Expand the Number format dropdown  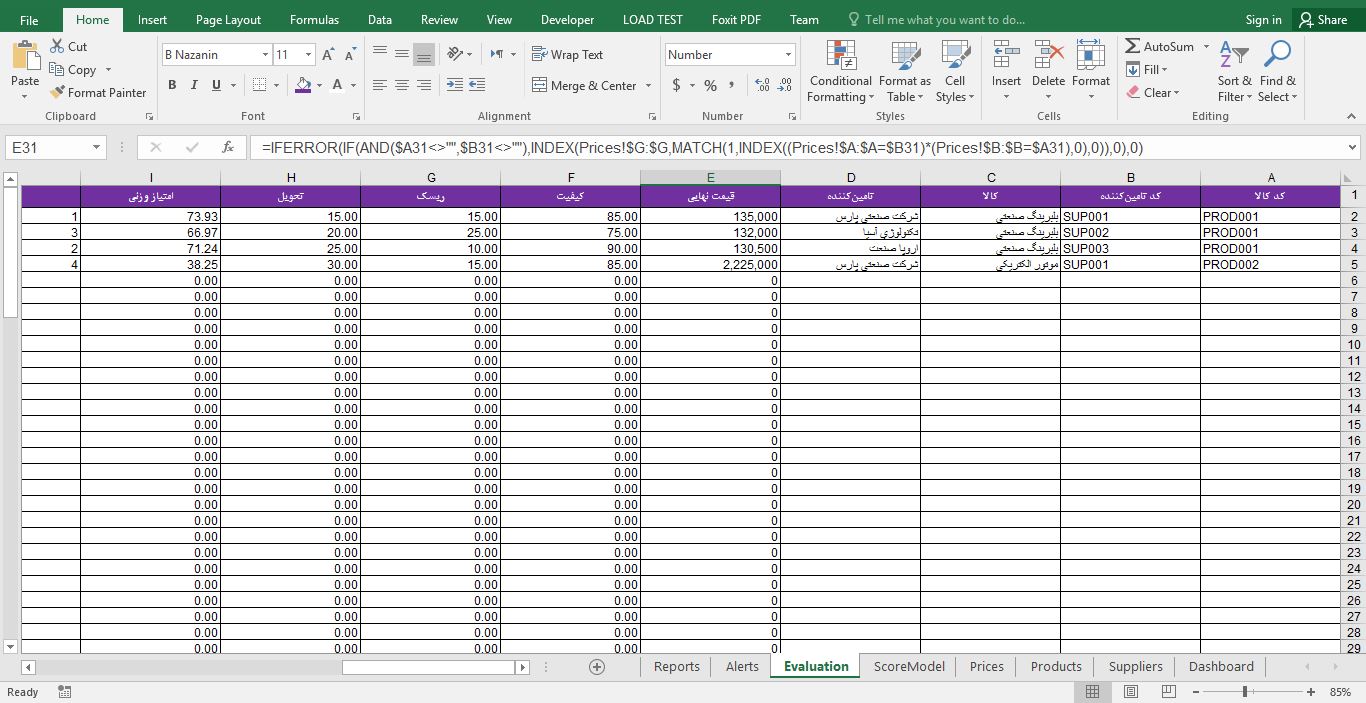point(788,55)
